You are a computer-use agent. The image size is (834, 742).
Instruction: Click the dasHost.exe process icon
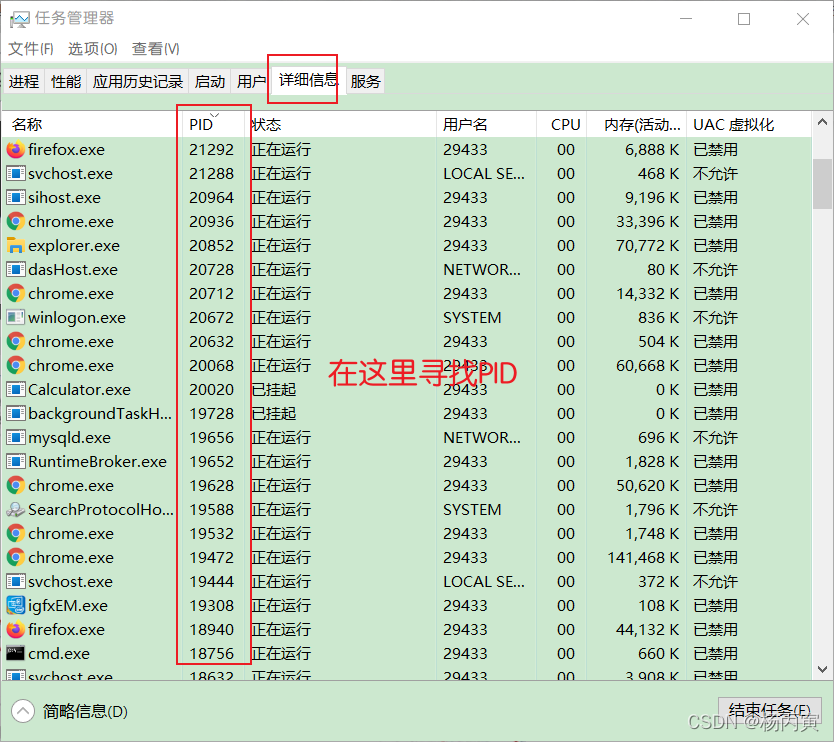pyautogui.click(x=15, y=269)
